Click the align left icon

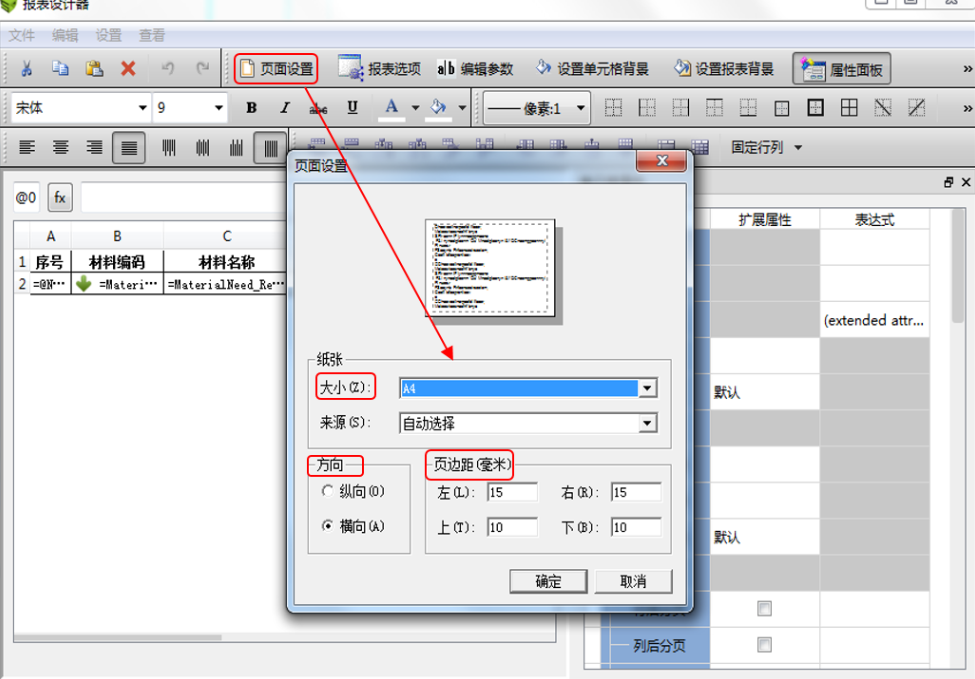pyautogui.click(x=27, y=147)
